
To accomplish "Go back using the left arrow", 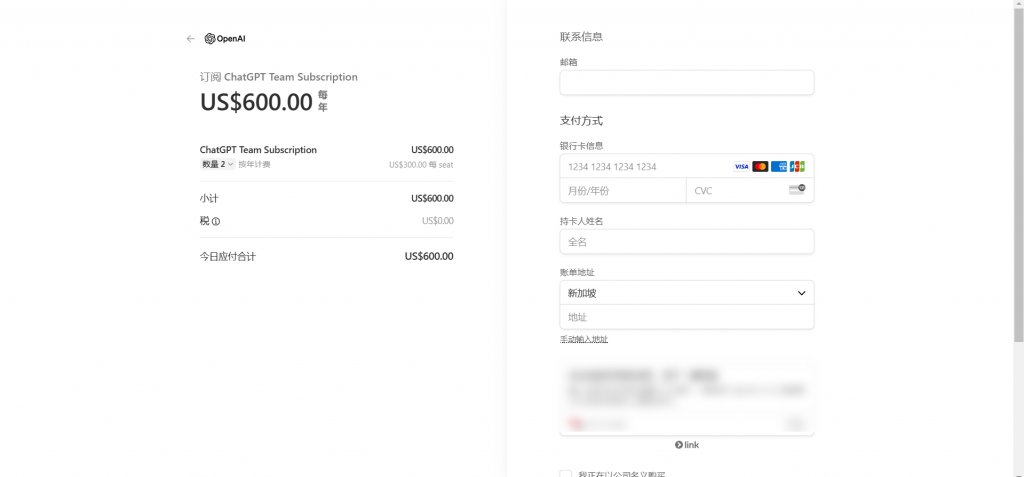I will [191, 39].
